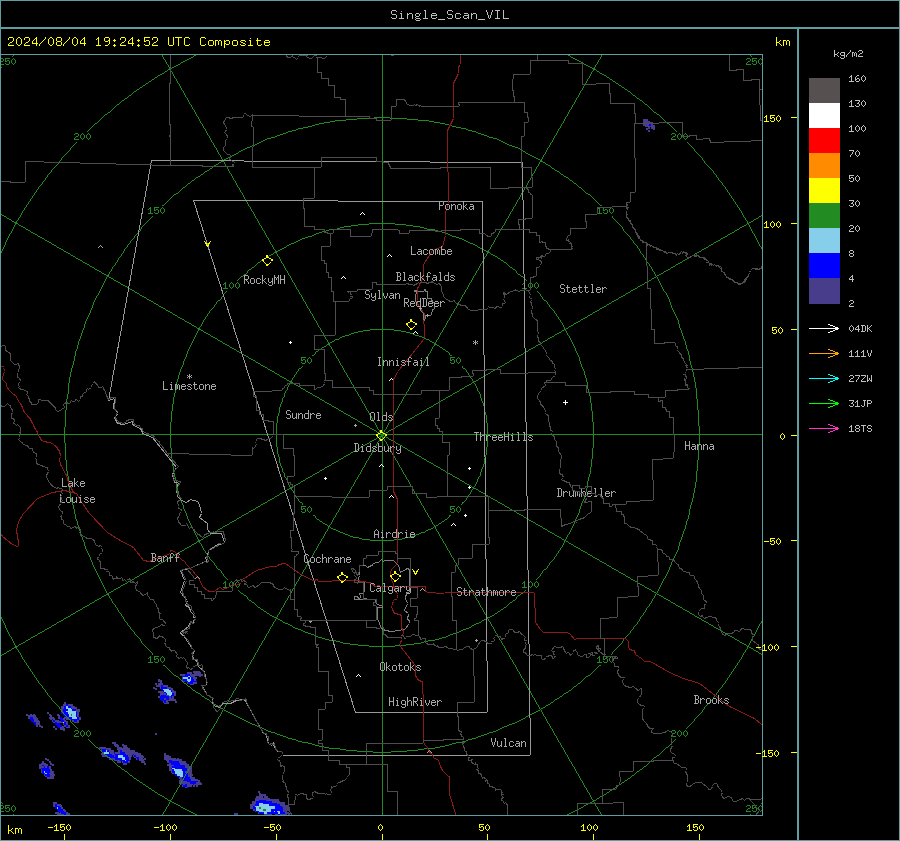
Task: Click the orange 111V arrow in legend
Action: click(x=824, y=354)
